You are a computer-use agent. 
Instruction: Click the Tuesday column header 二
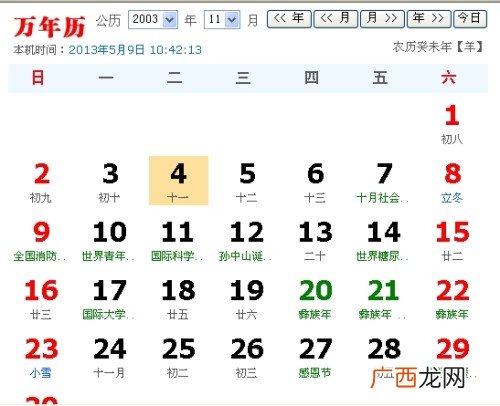click(x=174, y=78)
